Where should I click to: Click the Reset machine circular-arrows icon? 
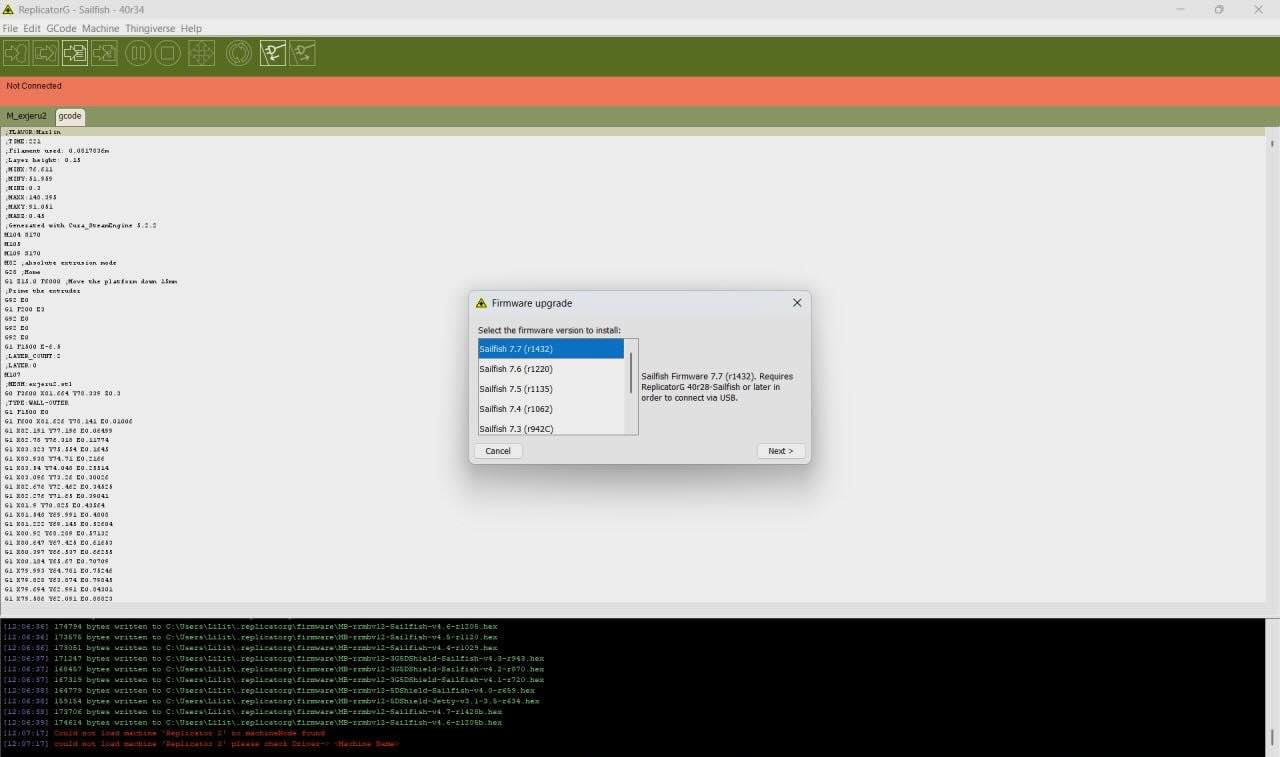click(x=239, y=53)
